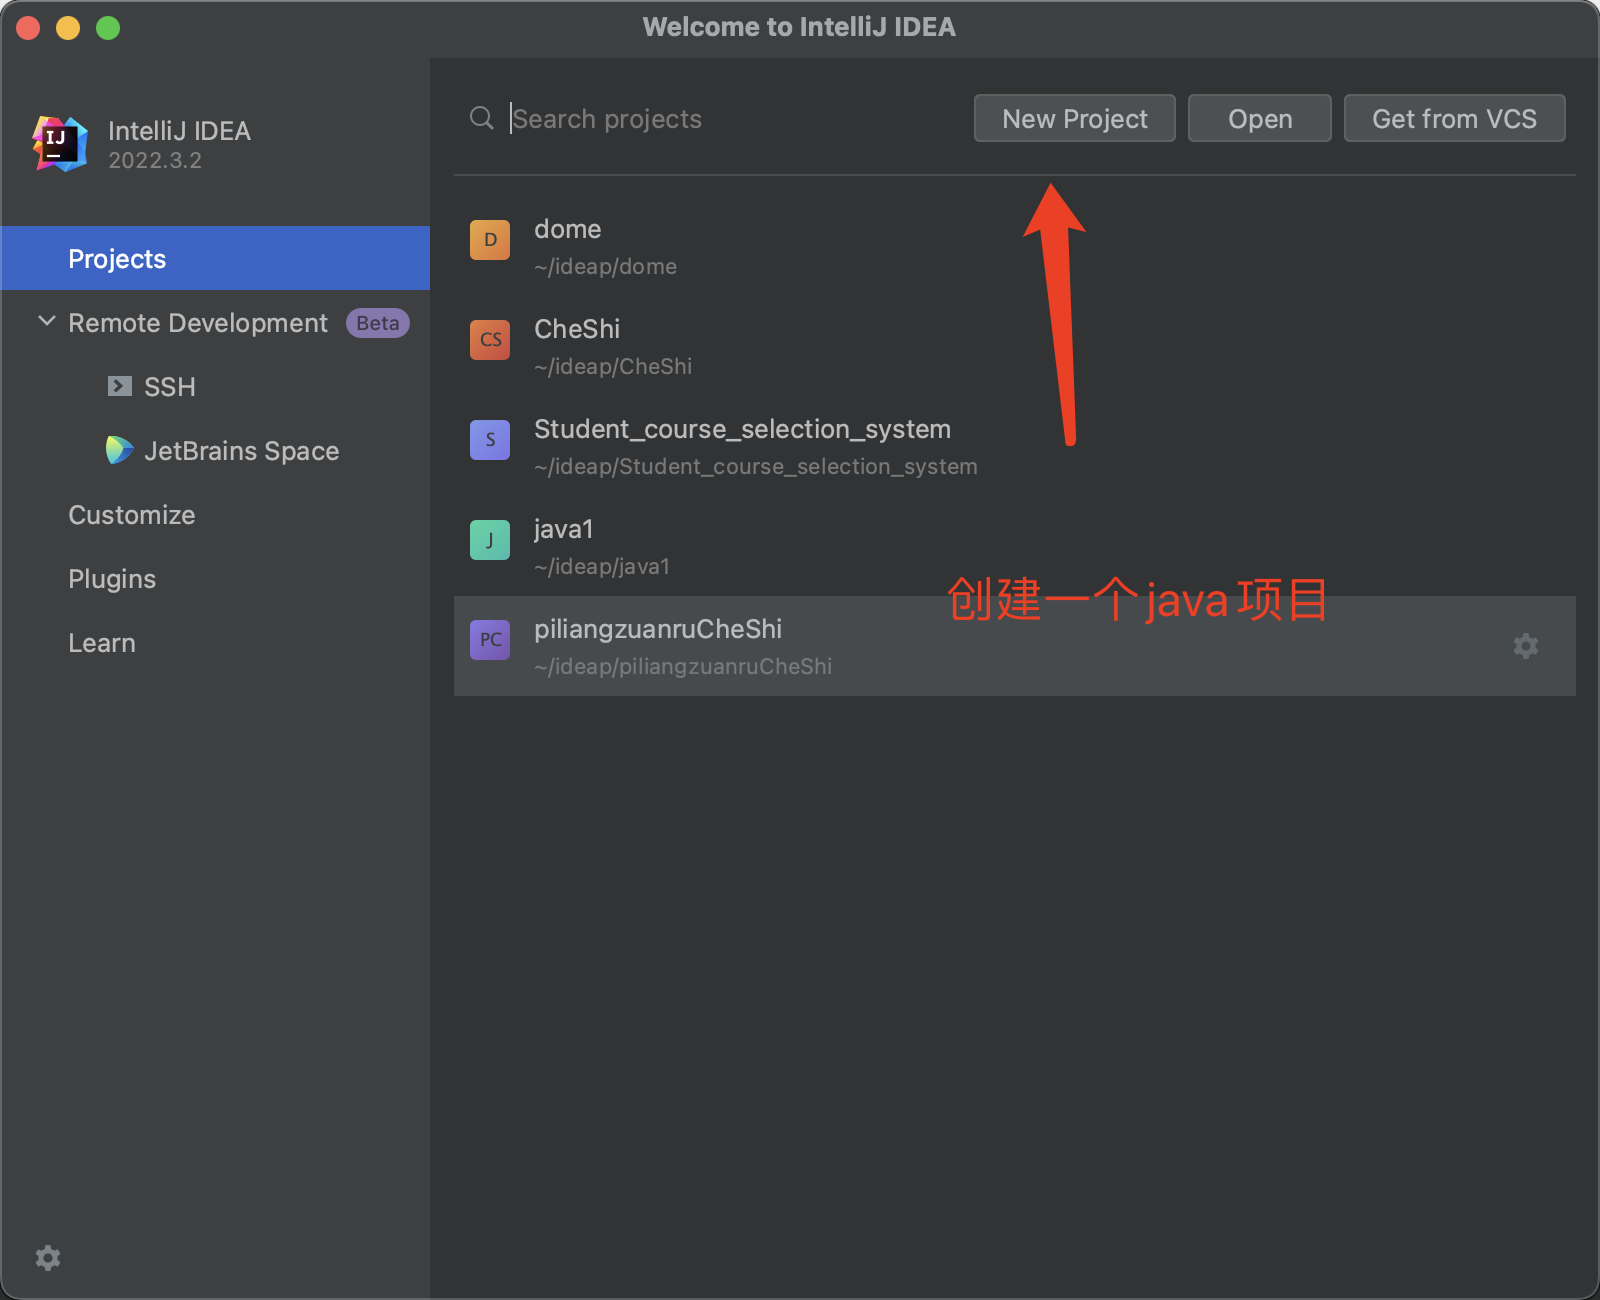Open gear options for piliangzuanruCheShi project

[x=1526, y=646]
